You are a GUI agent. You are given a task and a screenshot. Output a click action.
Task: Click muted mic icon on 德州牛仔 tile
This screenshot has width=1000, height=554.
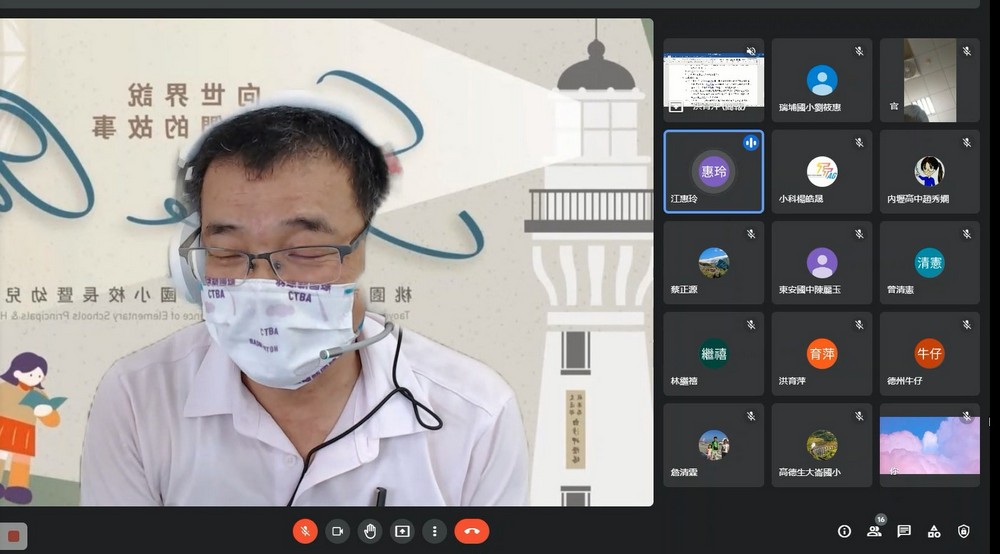(967, 325)
